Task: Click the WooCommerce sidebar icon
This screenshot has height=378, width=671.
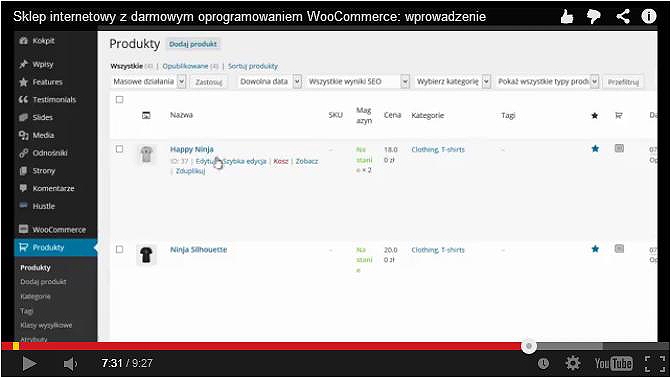Action: 23,229
